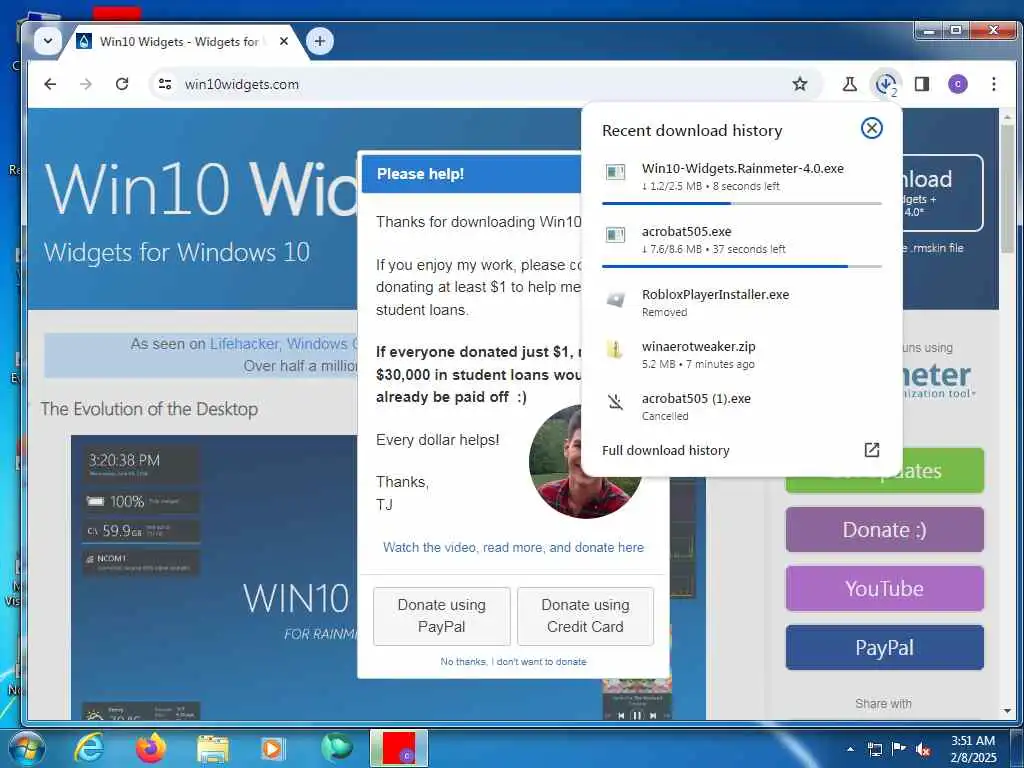1024x768 pixels.
Task: Show hidden system tray icons arrow
Action: click(850, 749)
